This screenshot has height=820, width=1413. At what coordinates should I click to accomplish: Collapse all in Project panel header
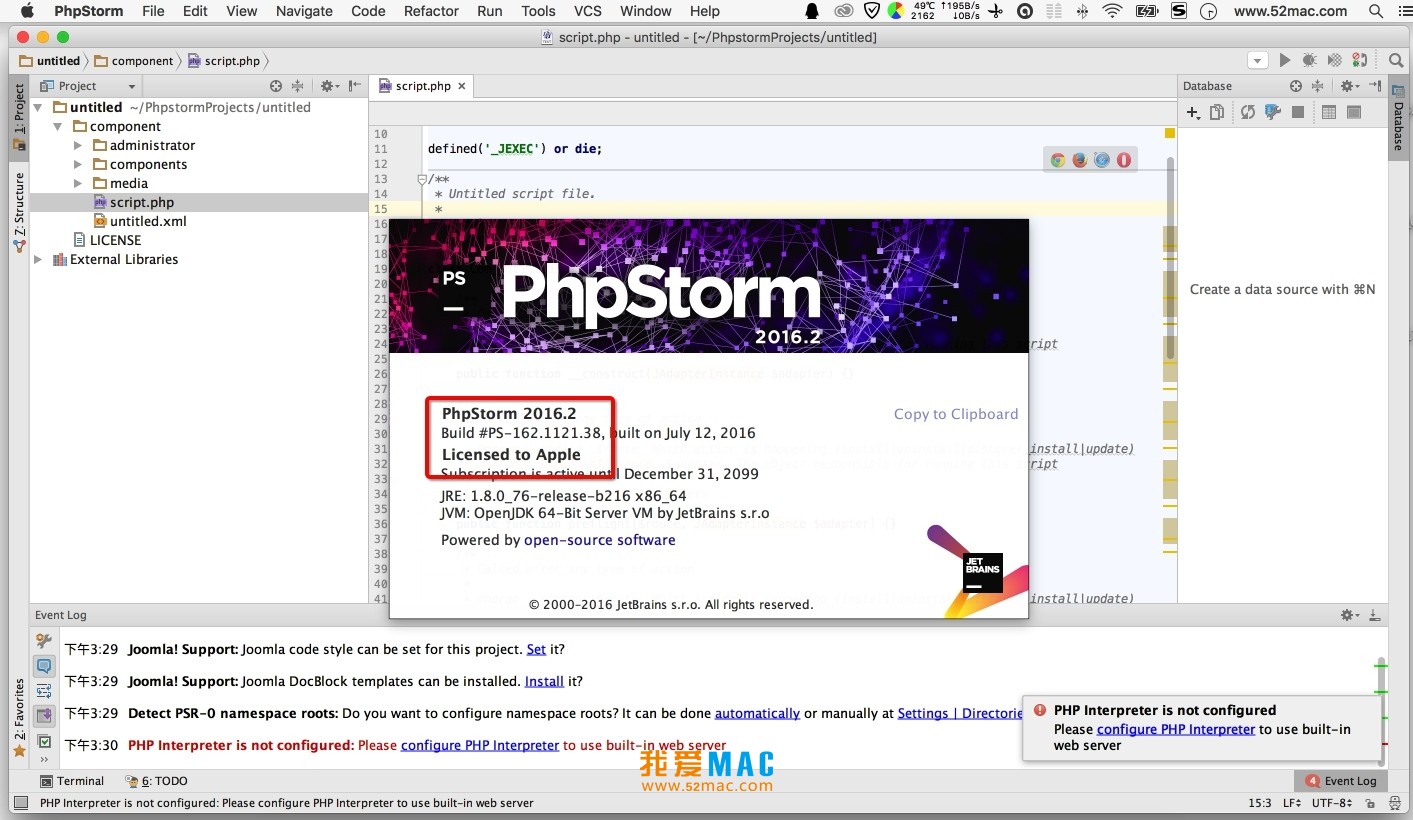(298, 86)
